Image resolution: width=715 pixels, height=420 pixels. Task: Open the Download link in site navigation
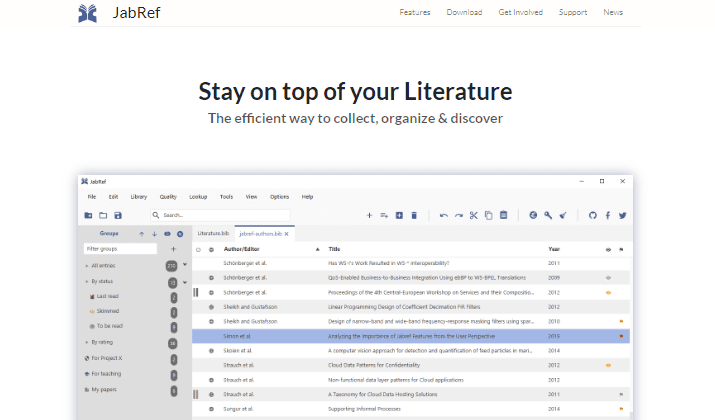click(464, 12)
